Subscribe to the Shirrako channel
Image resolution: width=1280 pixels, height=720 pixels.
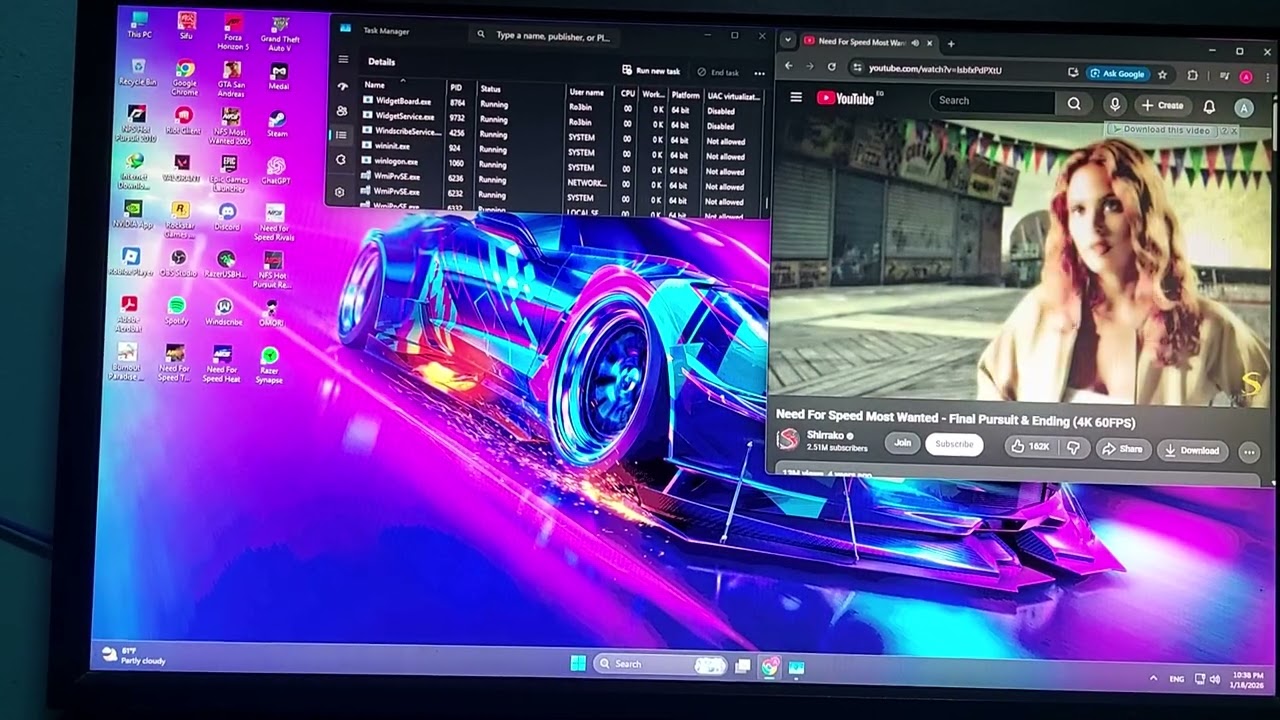tap(954, 444)
